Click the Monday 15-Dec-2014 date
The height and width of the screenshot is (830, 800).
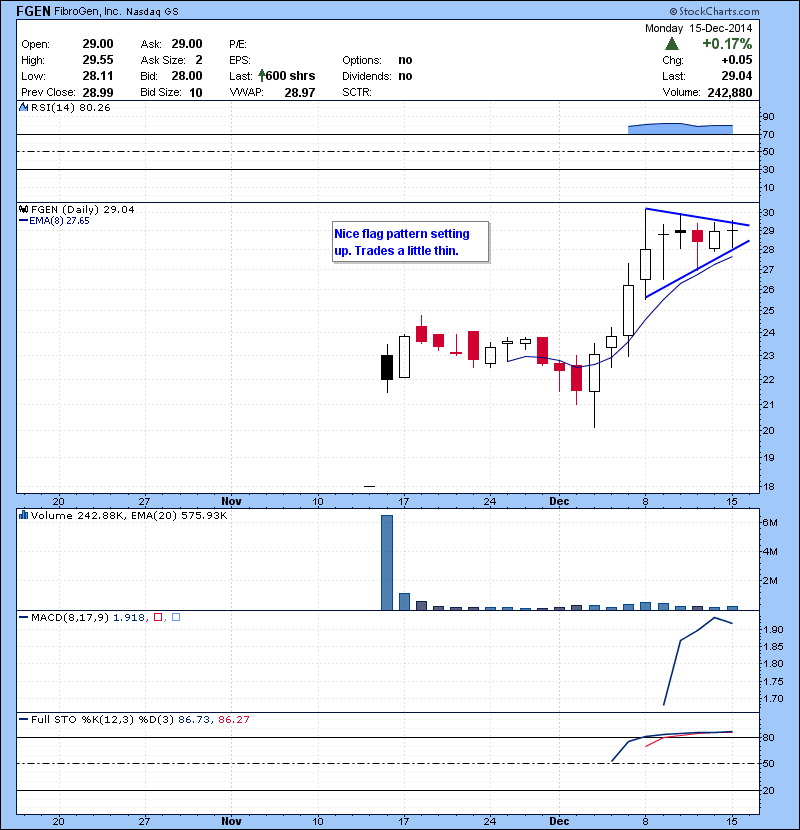coord(698,28)
